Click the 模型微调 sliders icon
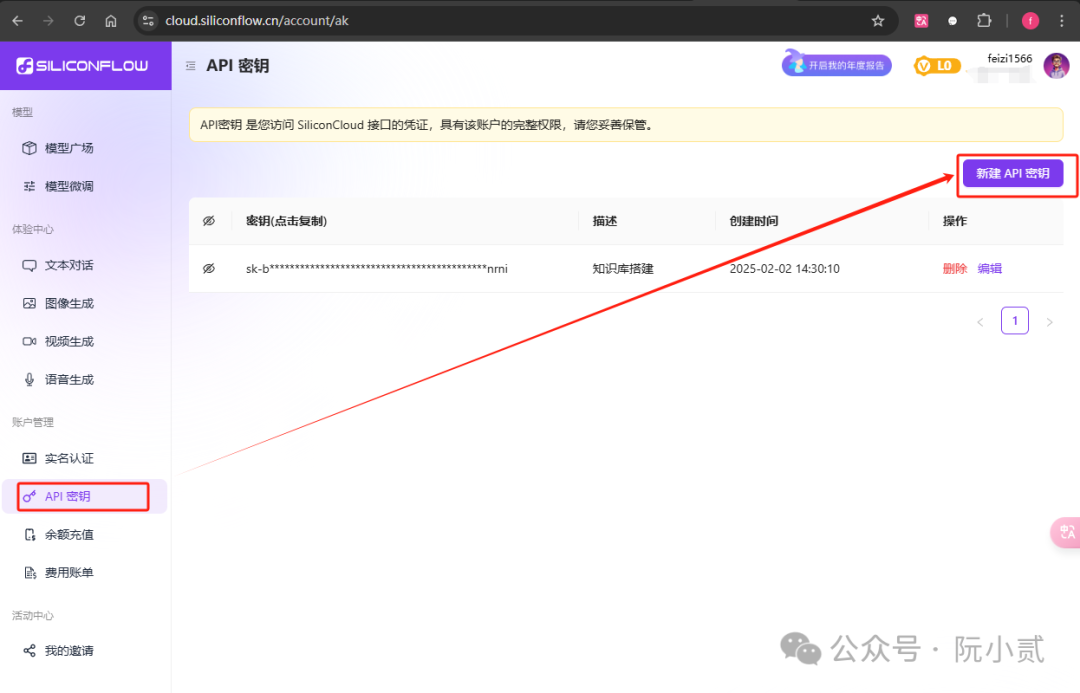This screenshot has height=693, width=1080. pyautogui.click(x=29, y=186)
